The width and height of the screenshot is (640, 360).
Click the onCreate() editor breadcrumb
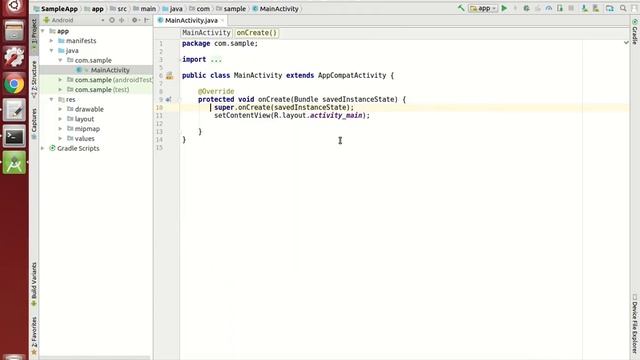pyautogui.click(x=257, y=33)
